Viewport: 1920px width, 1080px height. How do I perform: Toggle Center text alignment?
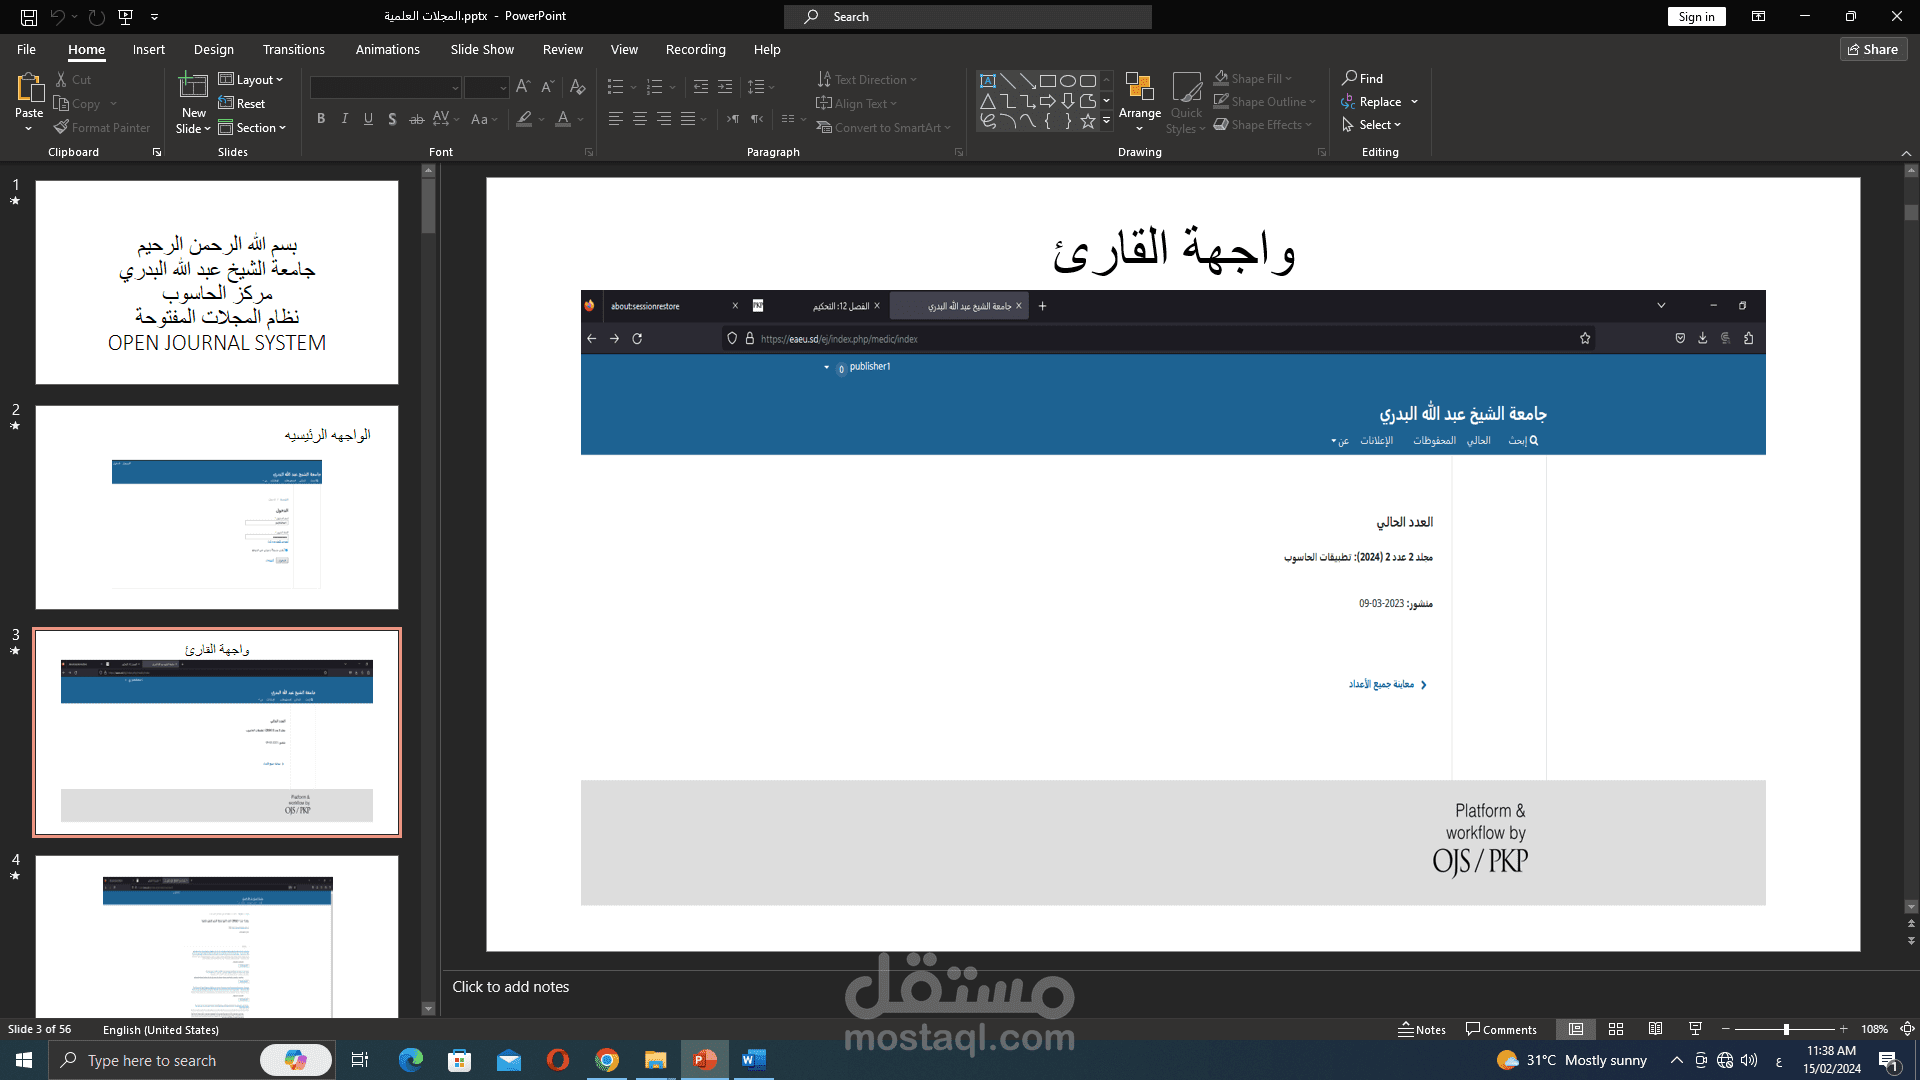click(x=640, y=119)
